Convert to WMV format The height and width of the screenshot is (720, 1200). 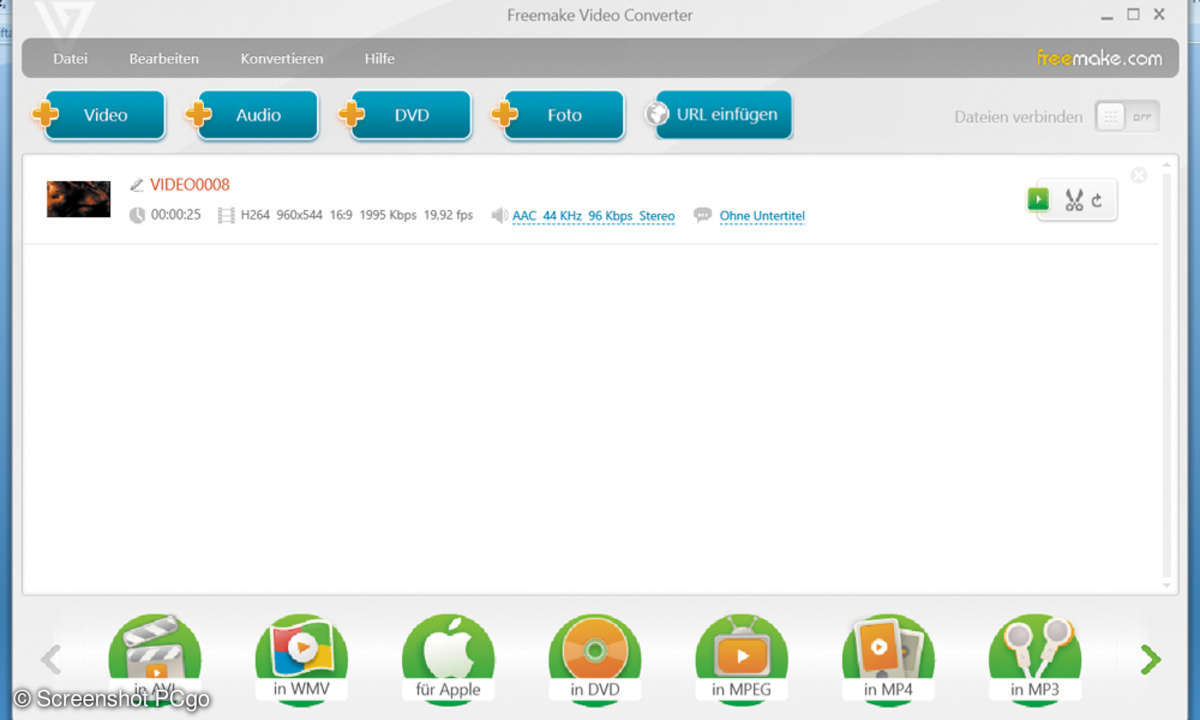[301, 660]
